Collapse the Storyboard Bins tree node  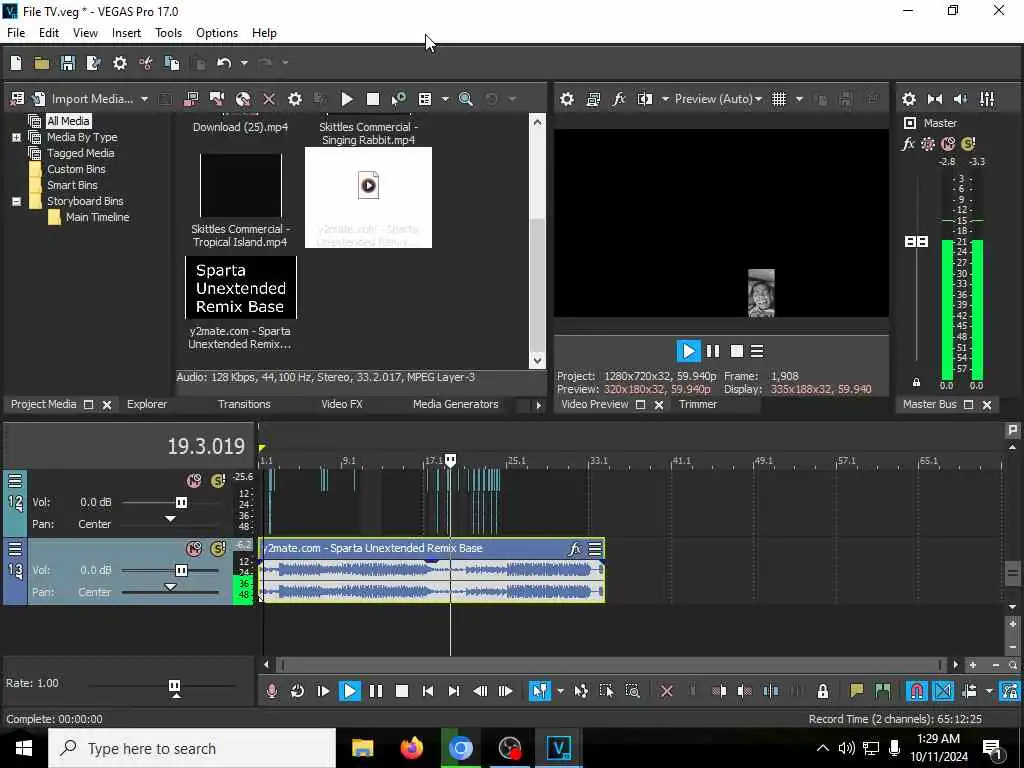click(x=16, y=201)
